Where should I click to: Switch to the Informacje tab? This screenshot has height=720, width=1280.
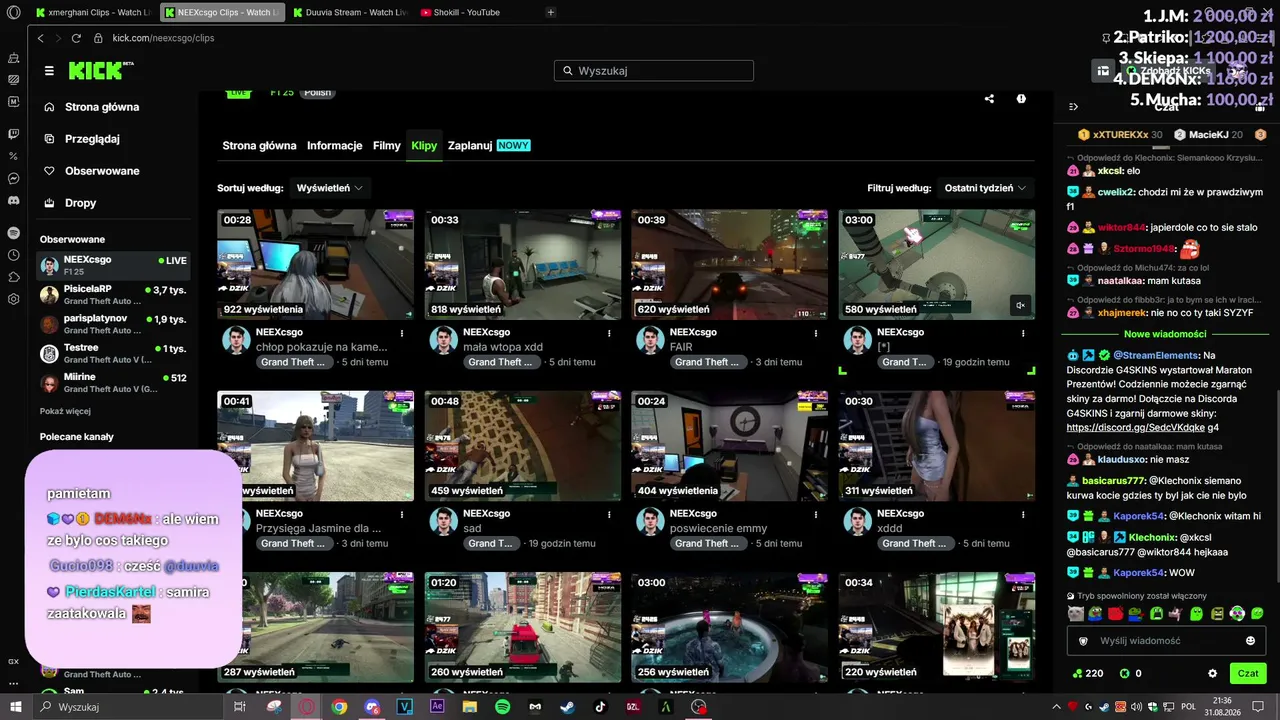click(335, 145)
